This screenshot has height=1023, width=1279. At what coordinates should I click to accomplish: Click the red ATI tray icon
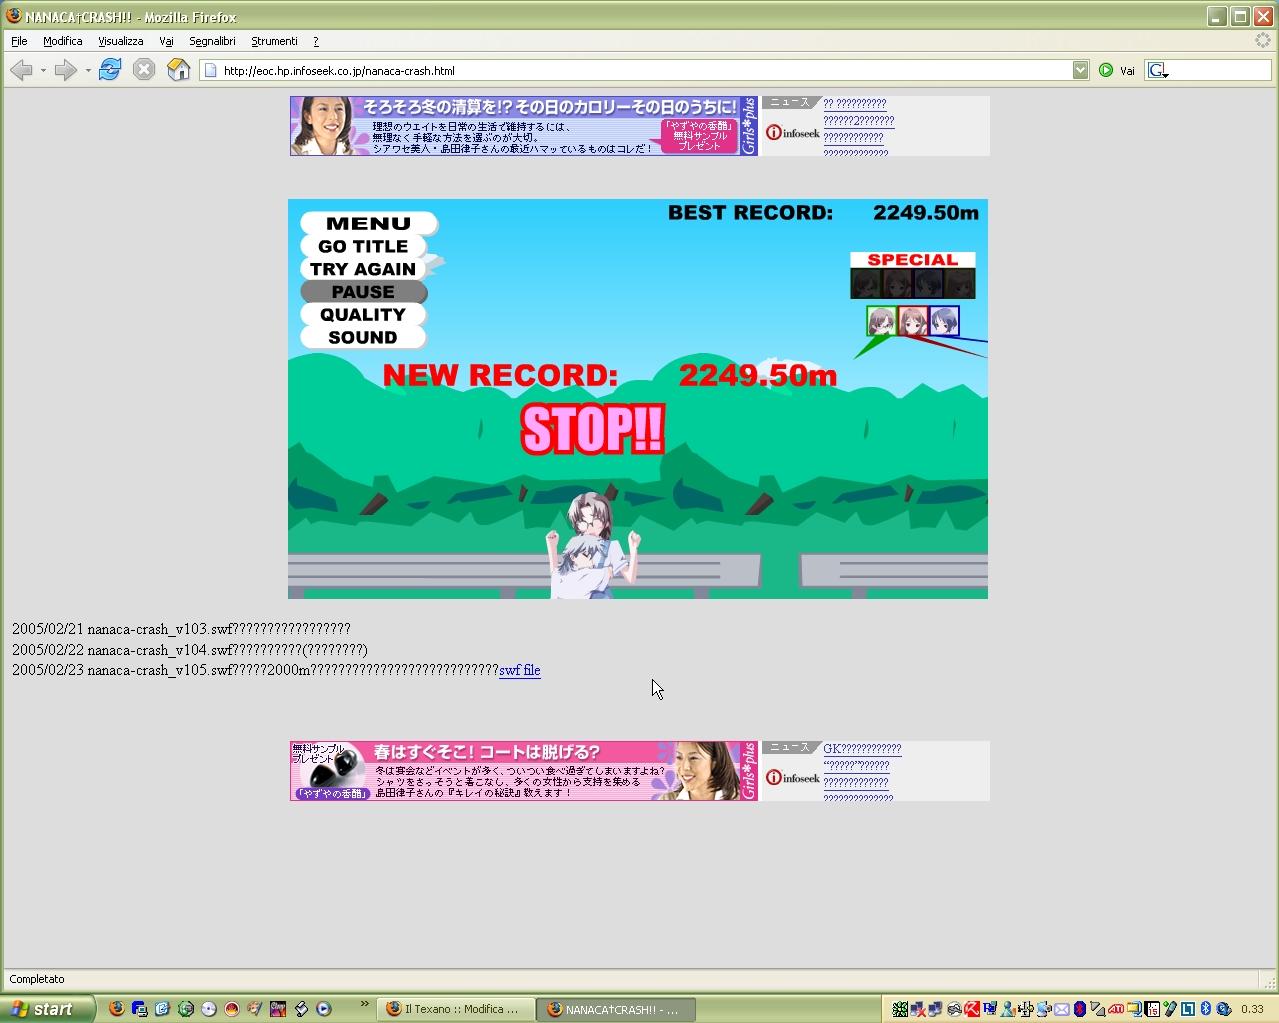(x=1116, y=1009)
